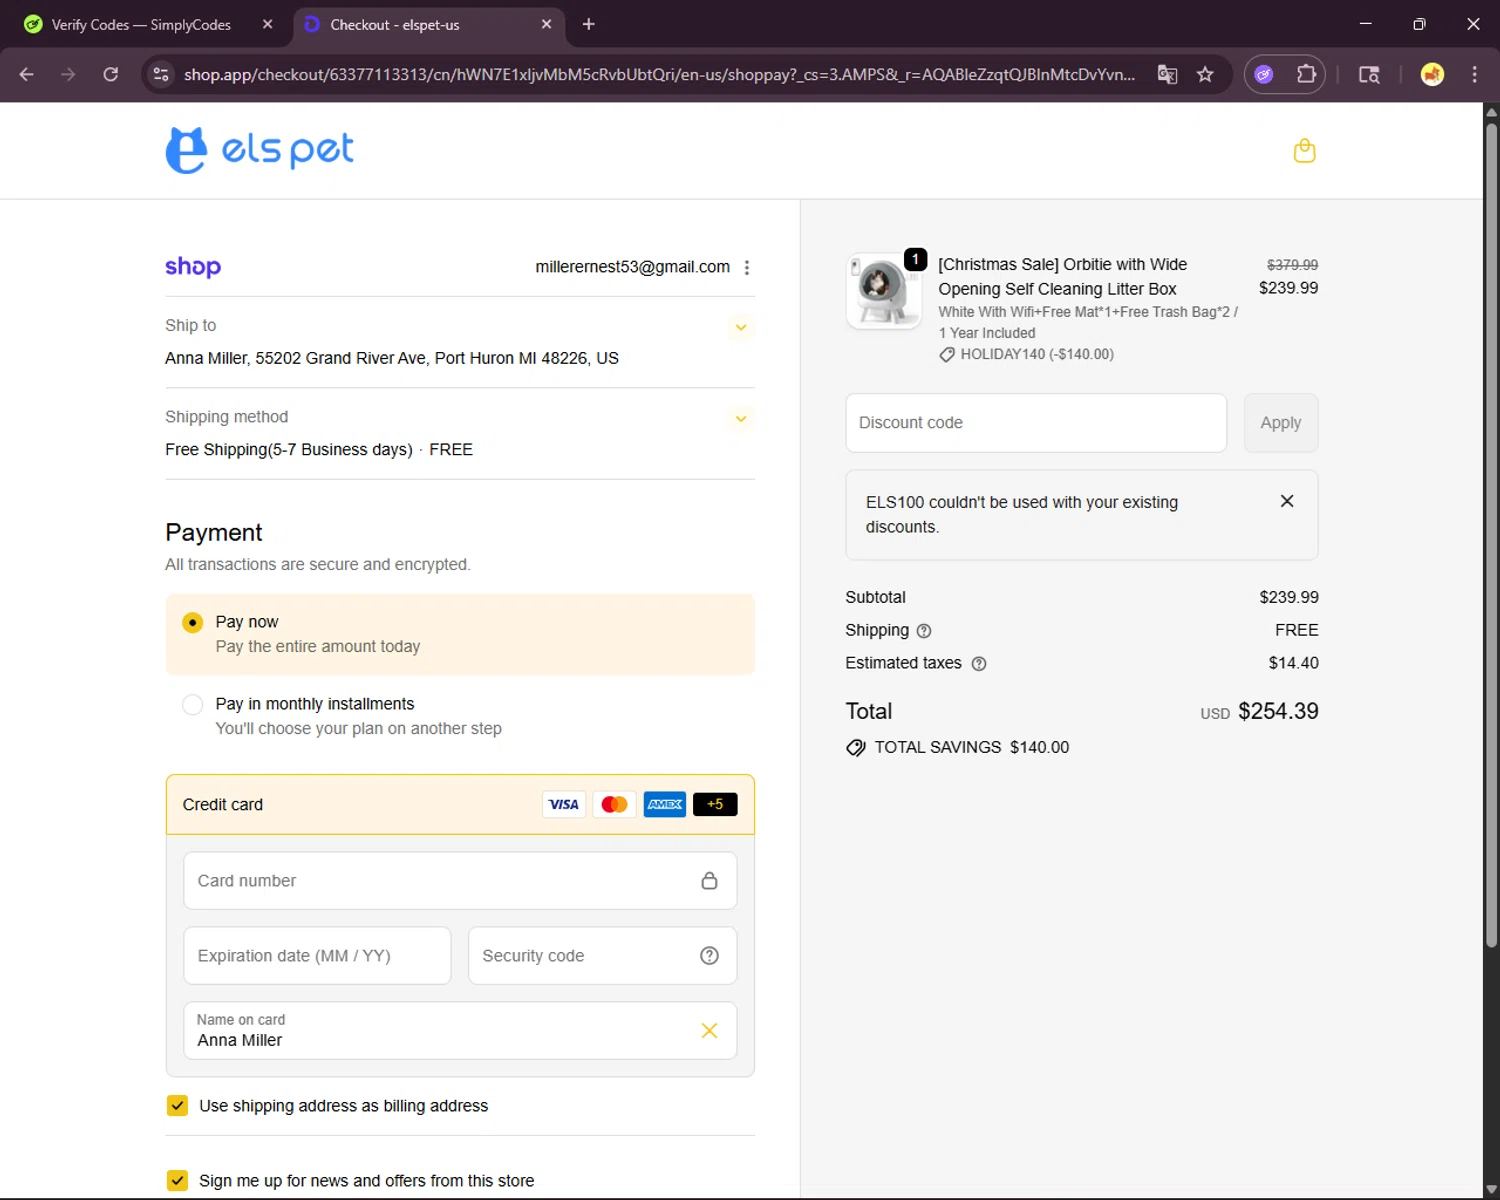Click the Visa card icon
1500x1200 pixels.
(x=563, y=804)
